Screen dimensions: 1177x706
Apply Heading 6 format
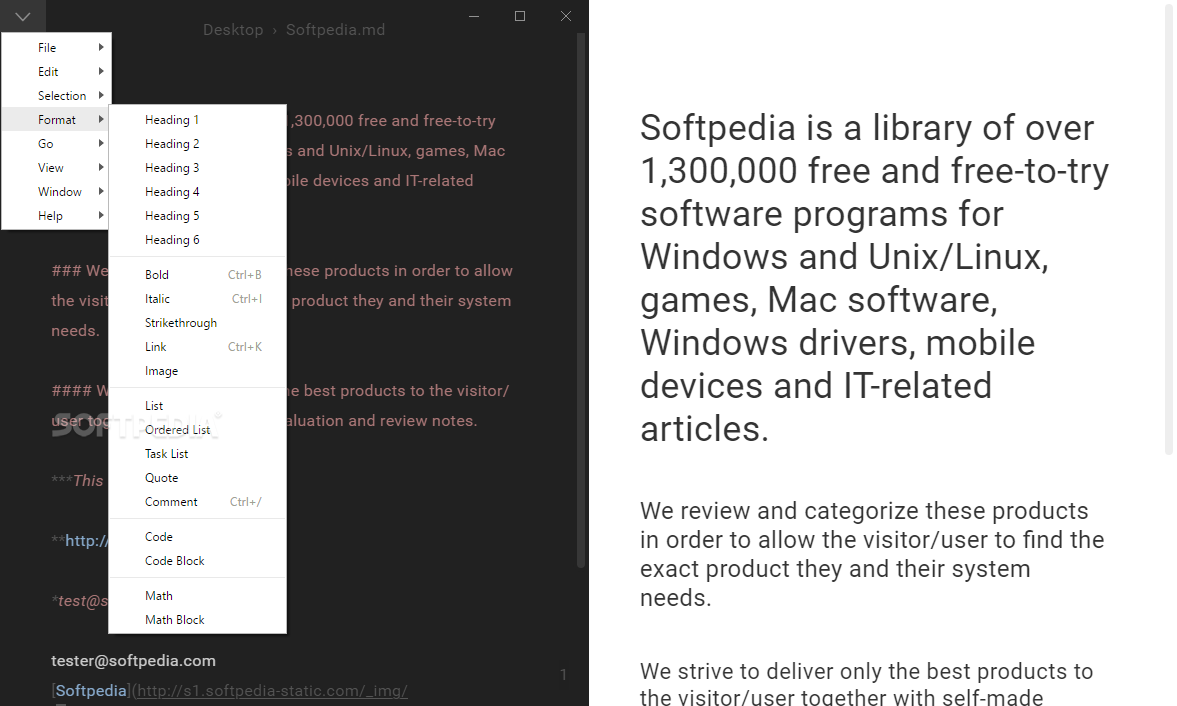coord(197,239)
